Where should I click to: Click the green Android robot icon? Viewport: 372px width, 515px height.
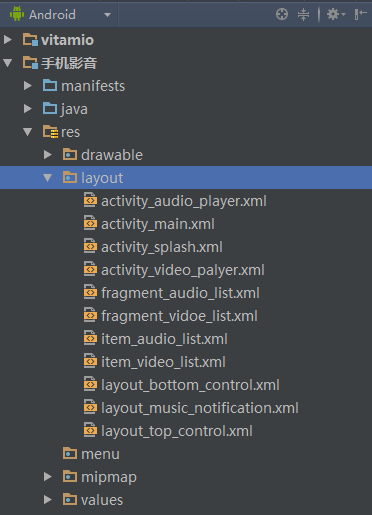(x=17, y=14)
